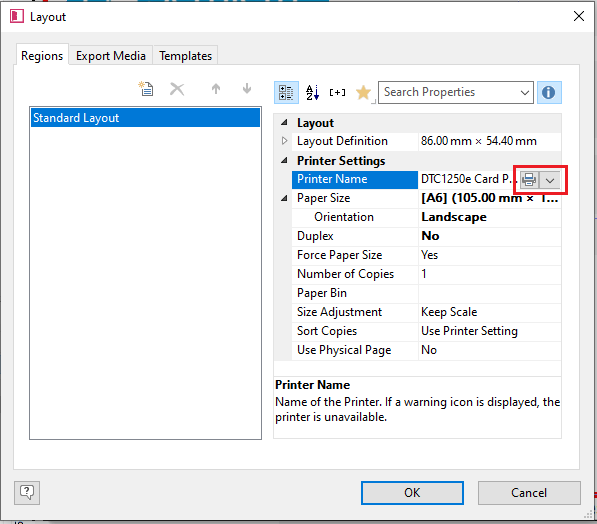
Task: Select the Orientation property label
Action: click(x=344, y=217)
